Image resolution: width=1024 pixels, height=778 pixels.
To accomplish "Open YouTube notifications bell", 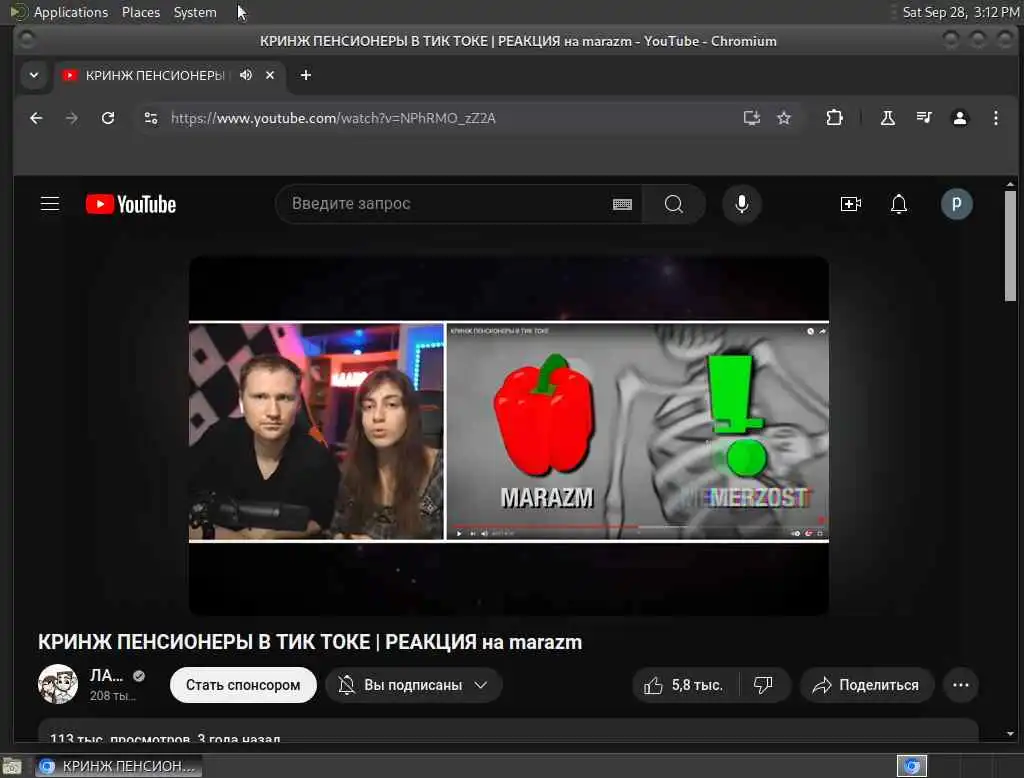I will pyautogui.click(x=899, y=204).
